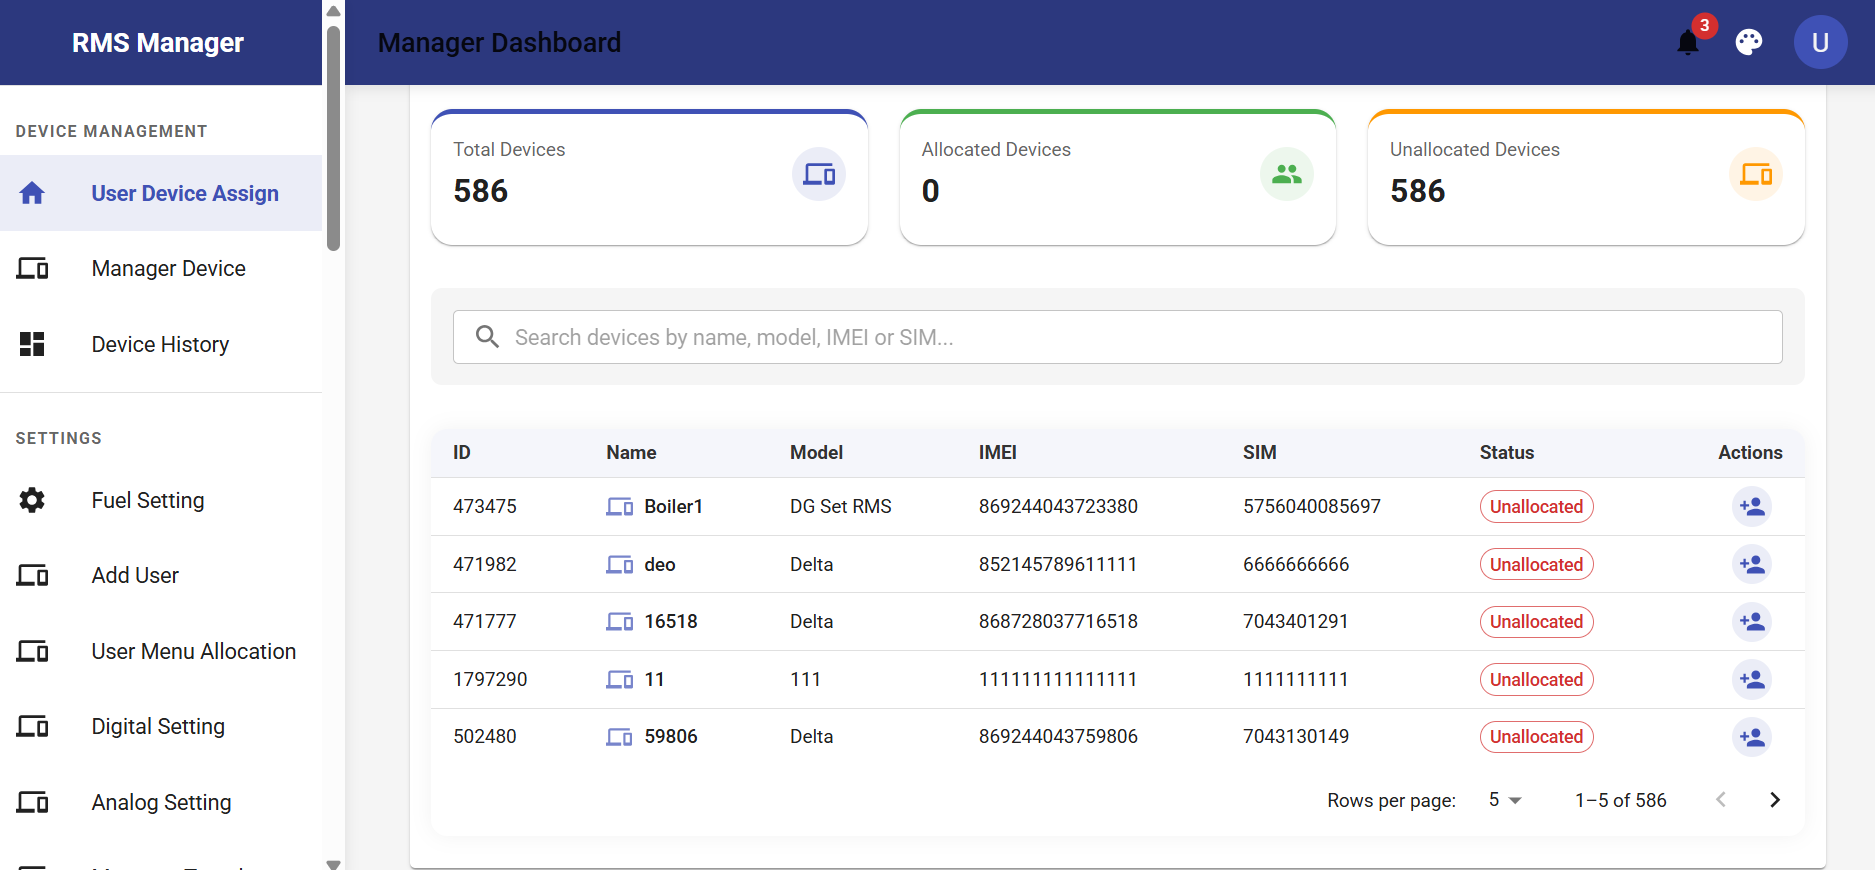1875x870 pixels.
Task: Click the Total Devices card
Action: click(x=649, y=177)
